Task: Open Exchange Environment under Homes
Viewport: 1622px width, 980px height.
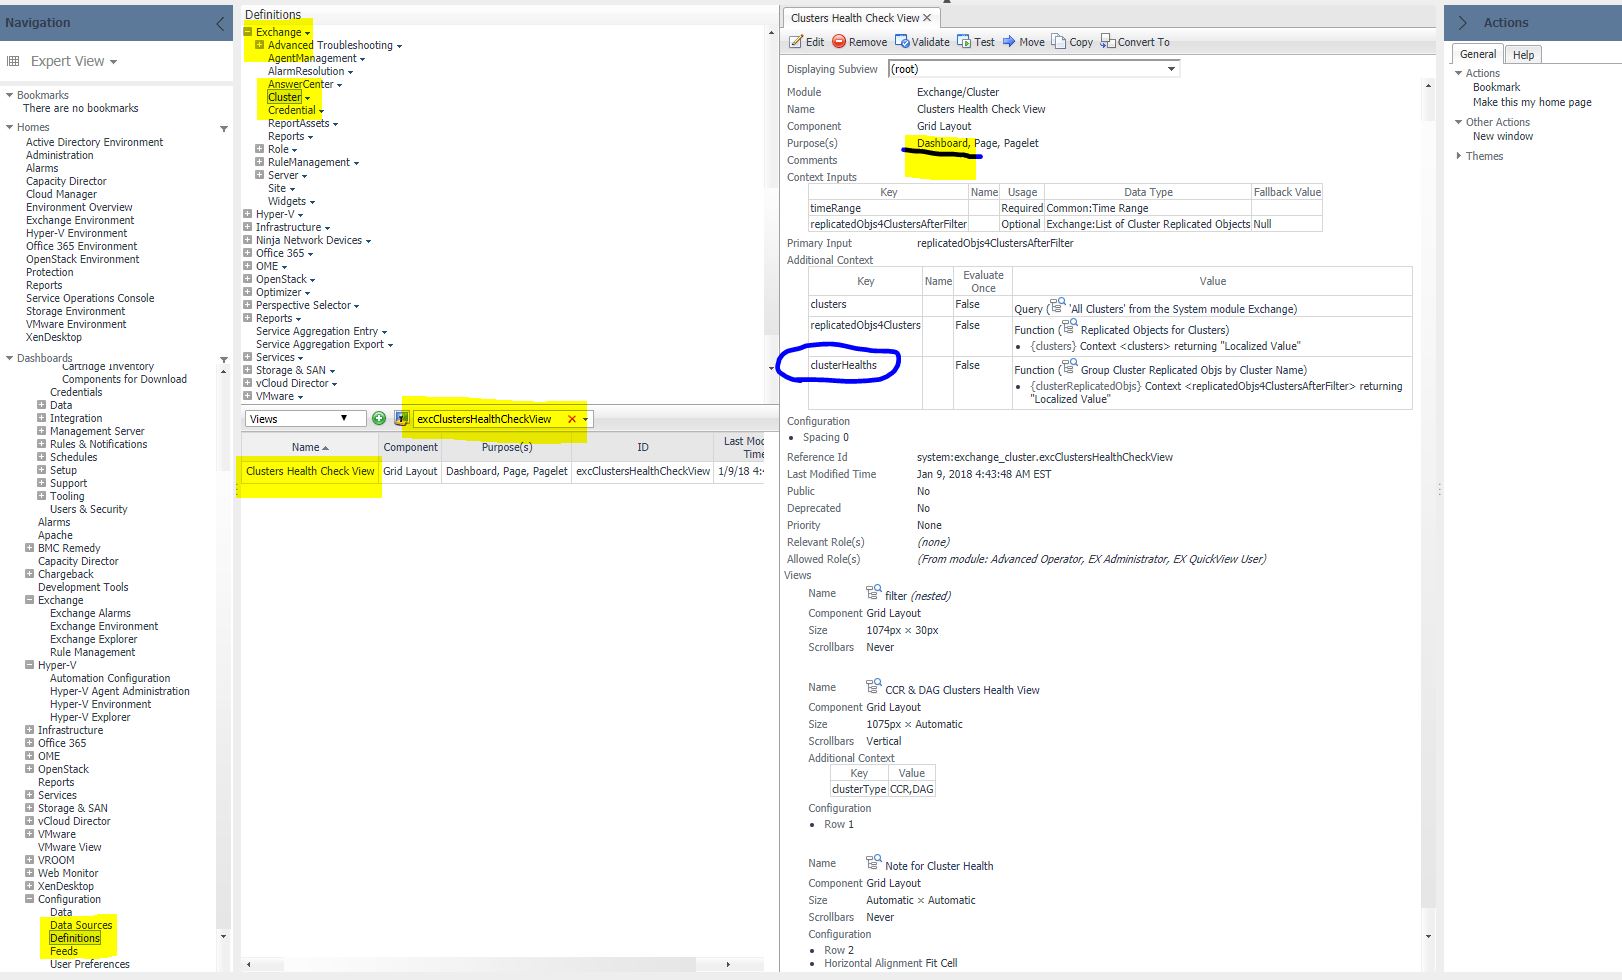Action: point(80,220)
